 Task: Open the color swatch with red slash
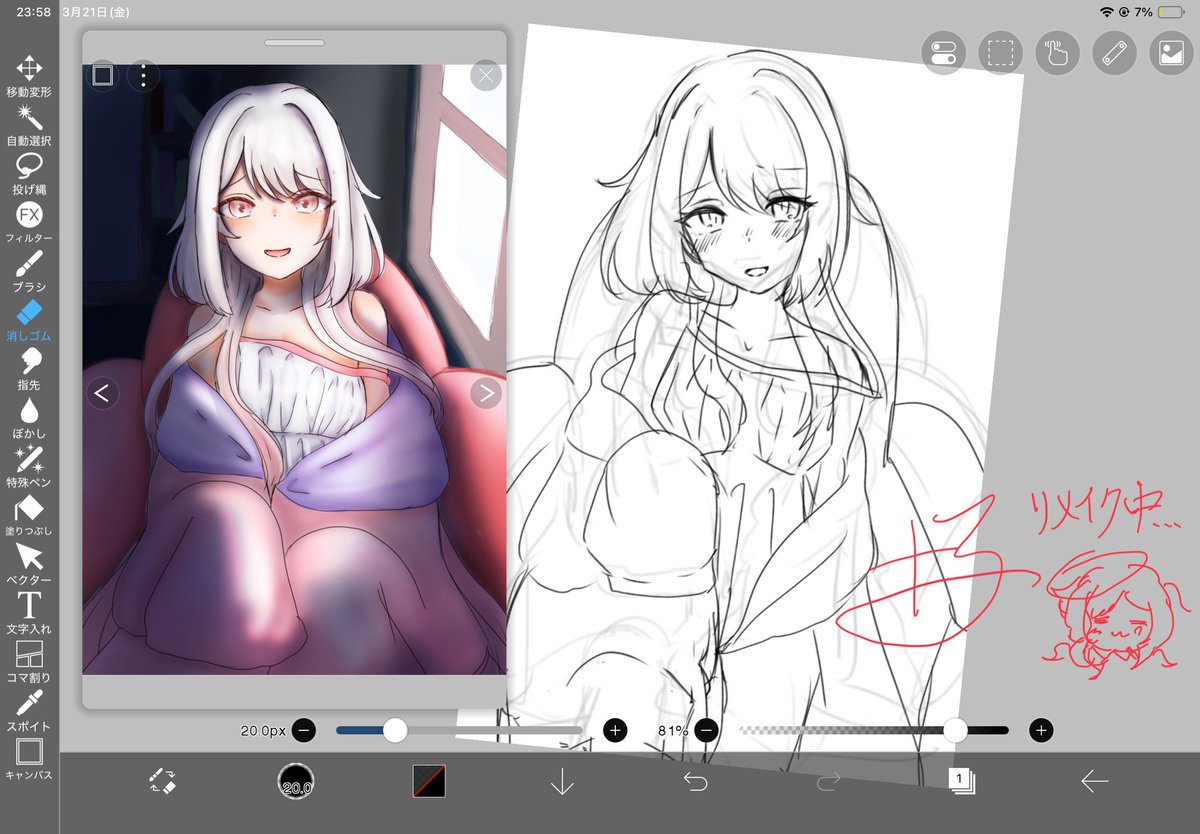(x=429, y=781)
